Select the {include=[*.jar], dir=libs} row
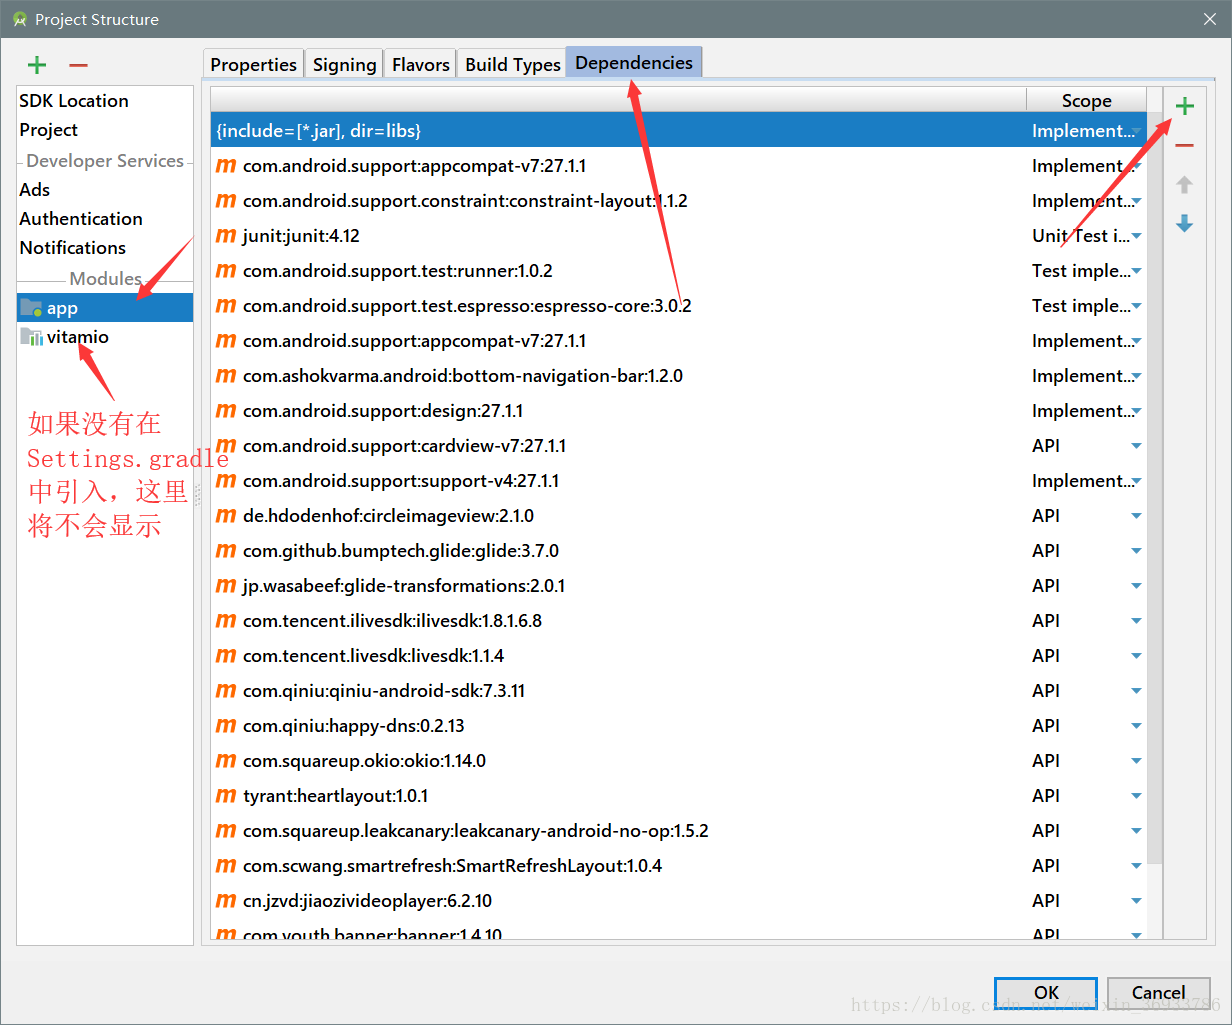1232x1025 pixels. click(x=678, y=131)
